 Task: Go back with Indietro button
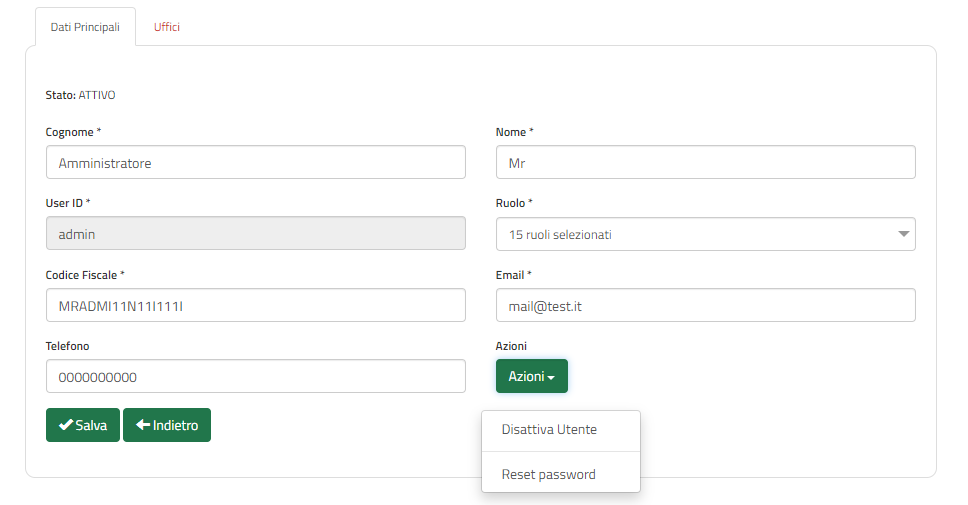[167, 425]
